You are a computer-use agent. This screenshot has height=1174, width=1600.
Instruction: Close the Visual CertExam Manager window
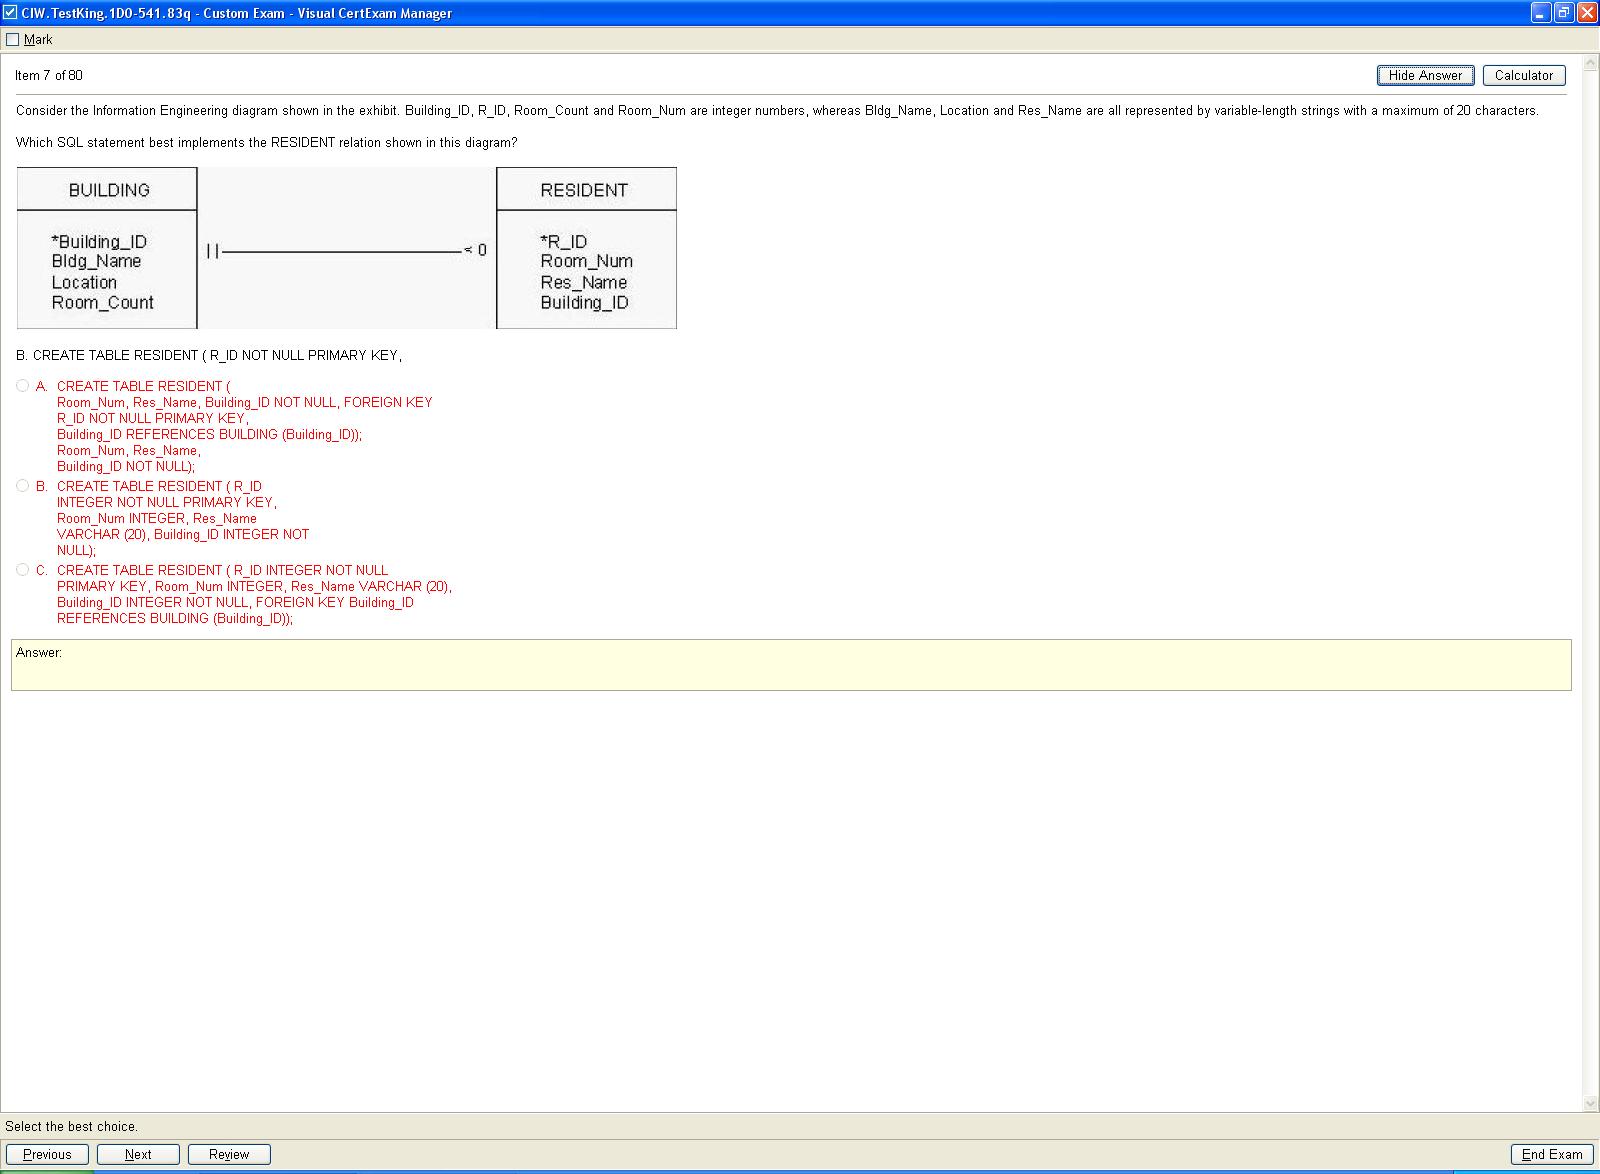1586,13
